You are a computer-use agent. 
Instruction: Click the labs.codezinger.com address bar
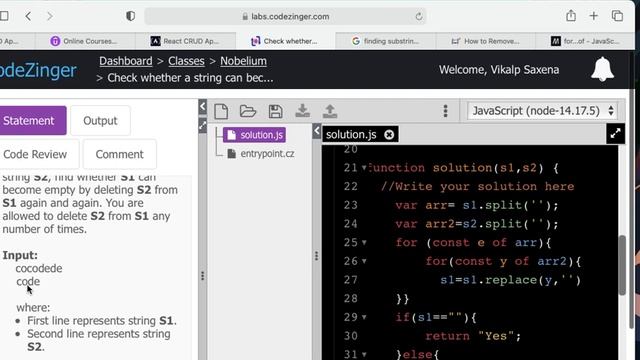point(285,16)
